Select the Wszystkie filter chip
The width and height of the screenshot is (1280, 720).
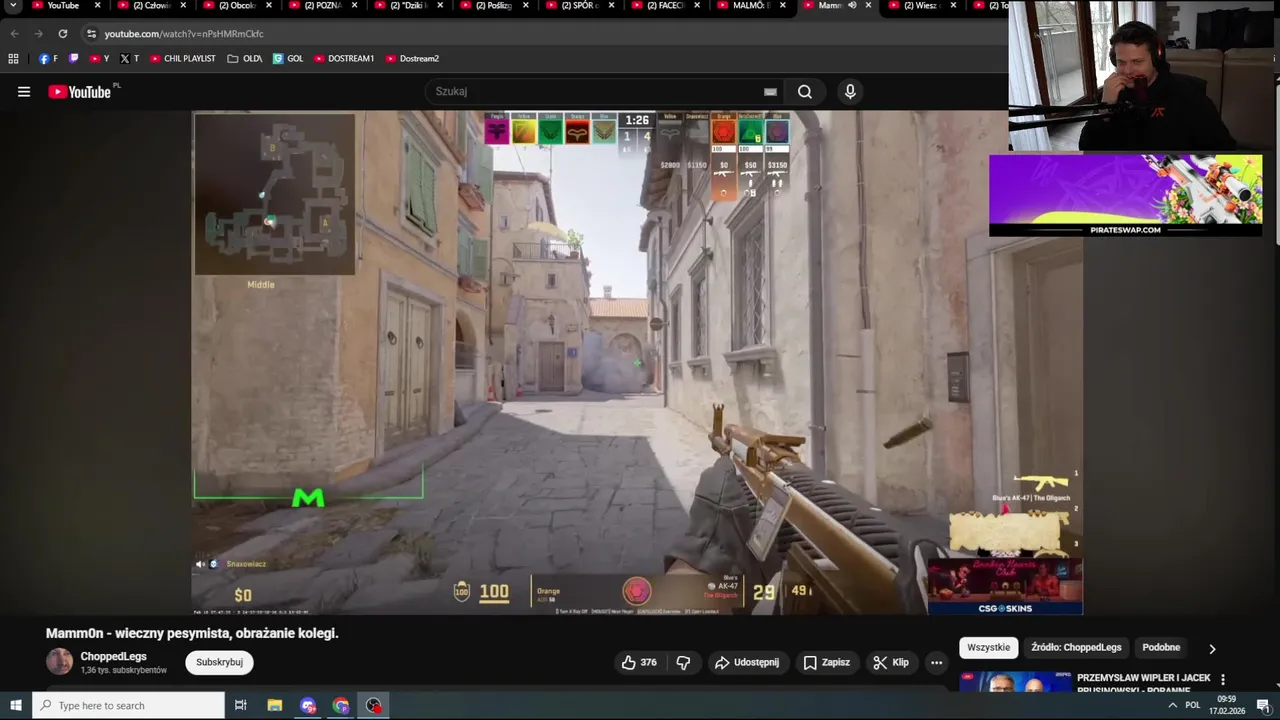point(989,648)
